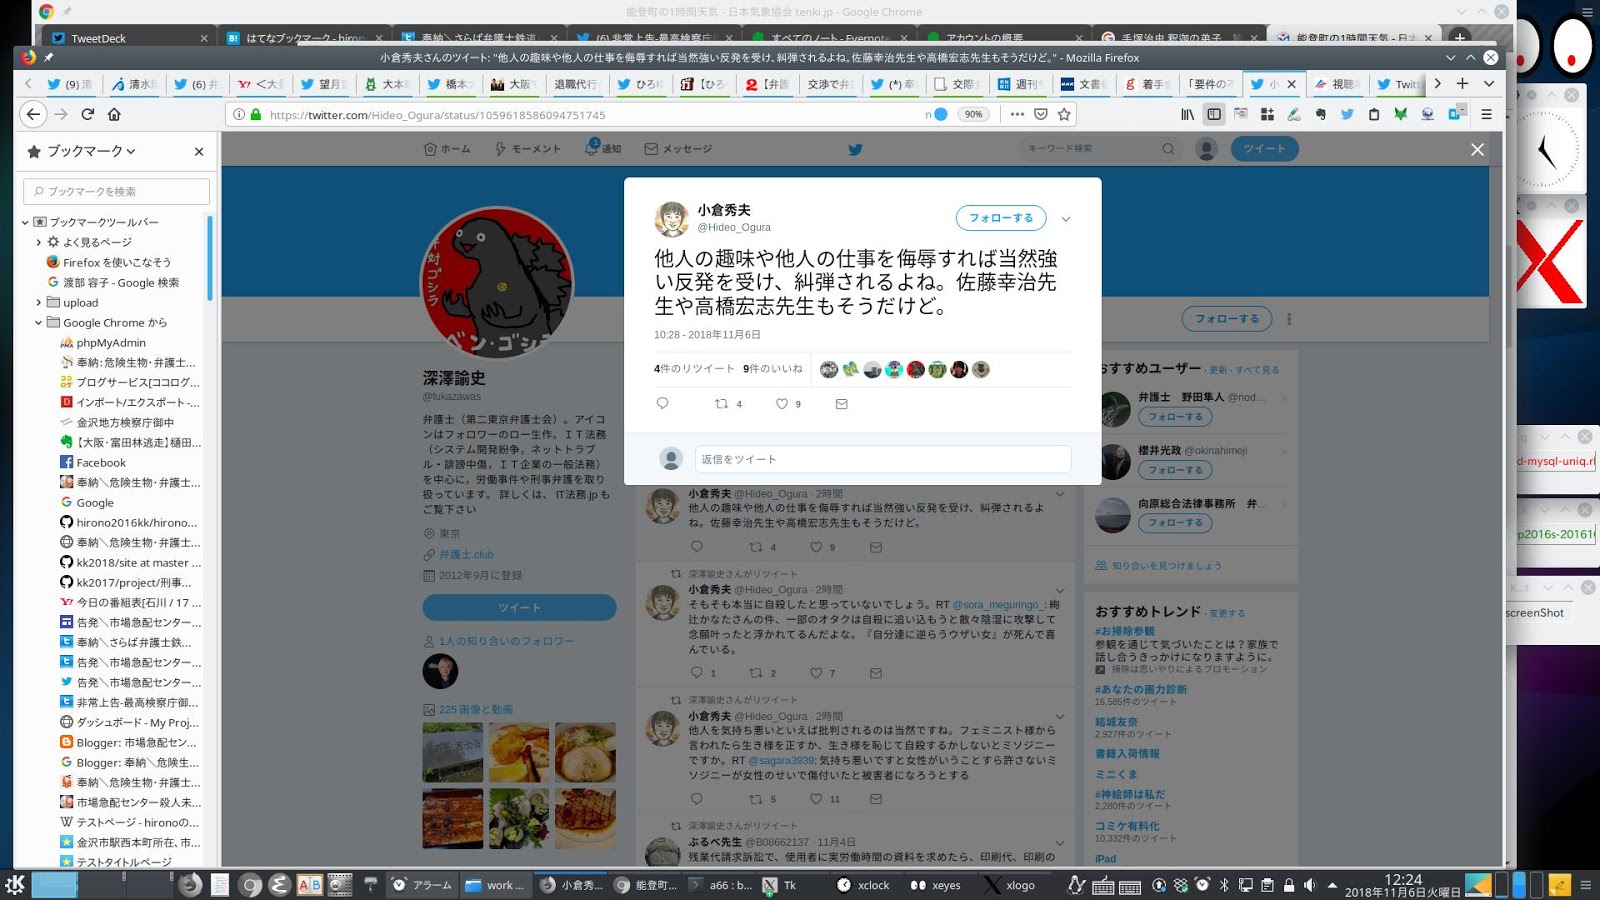1600x900 pixels.
Task: Collapse ブックマークツールバー tree node
Action: coord(25,222)
